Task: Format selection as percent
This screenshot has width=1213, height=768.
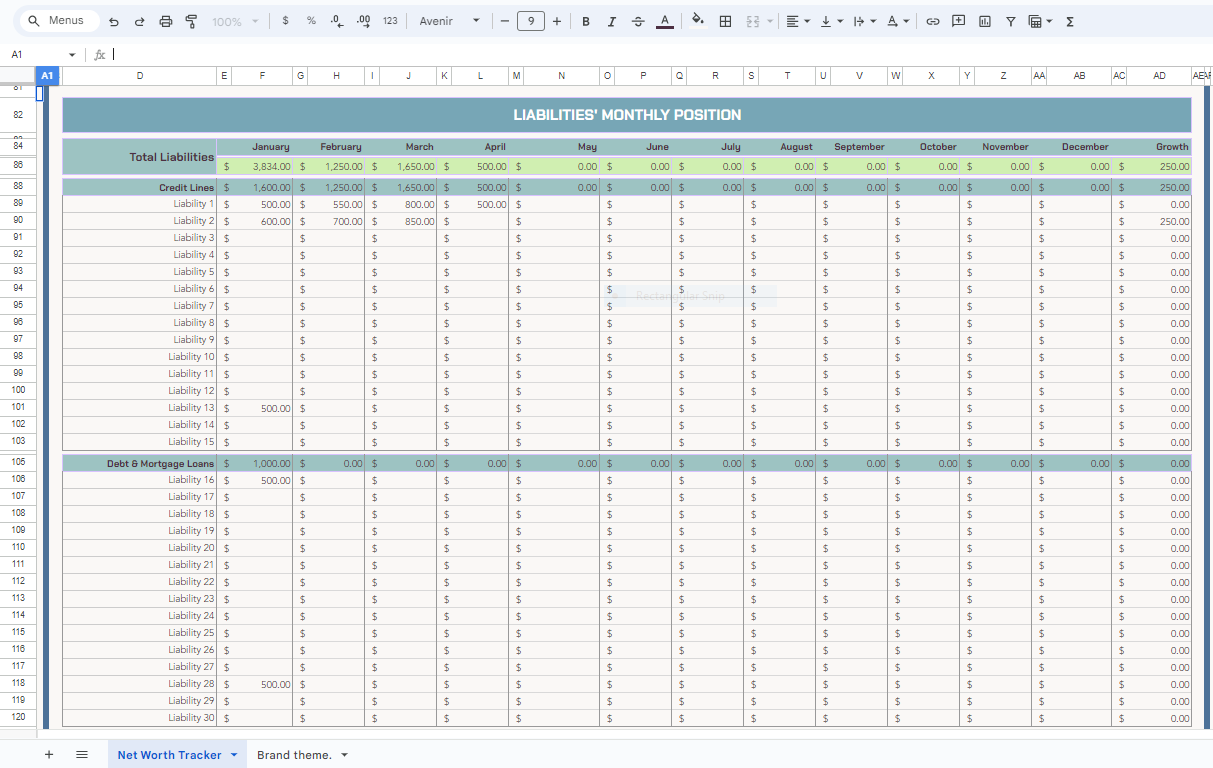Action: coord(309,20)
